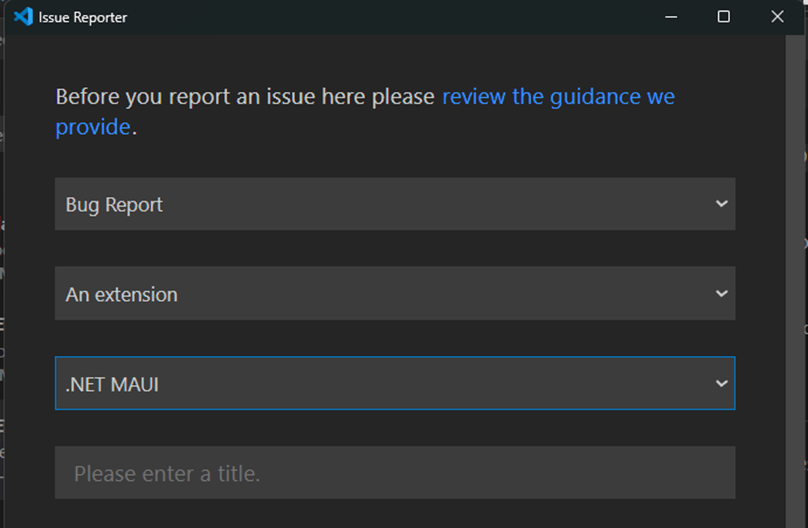Open the An extension source dropdown
808x528 pixels.
[395, 294]
